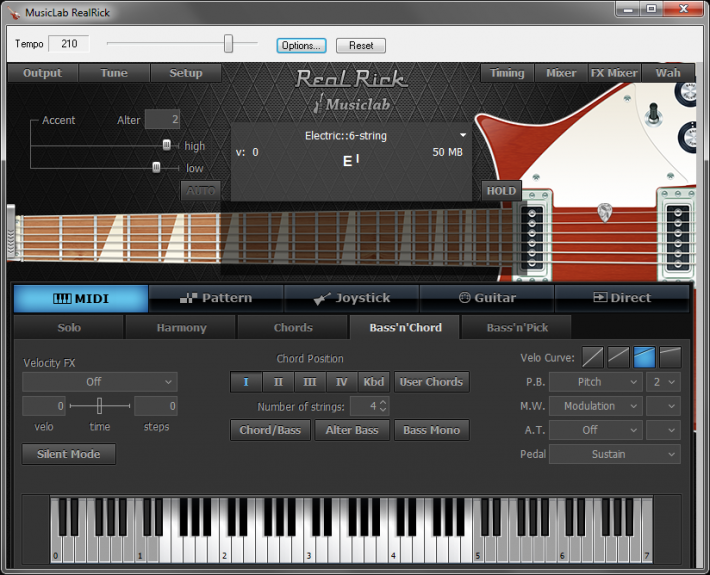
Task: Open the Bass'n'Pick tab
Action: click(x=517, y=327)
